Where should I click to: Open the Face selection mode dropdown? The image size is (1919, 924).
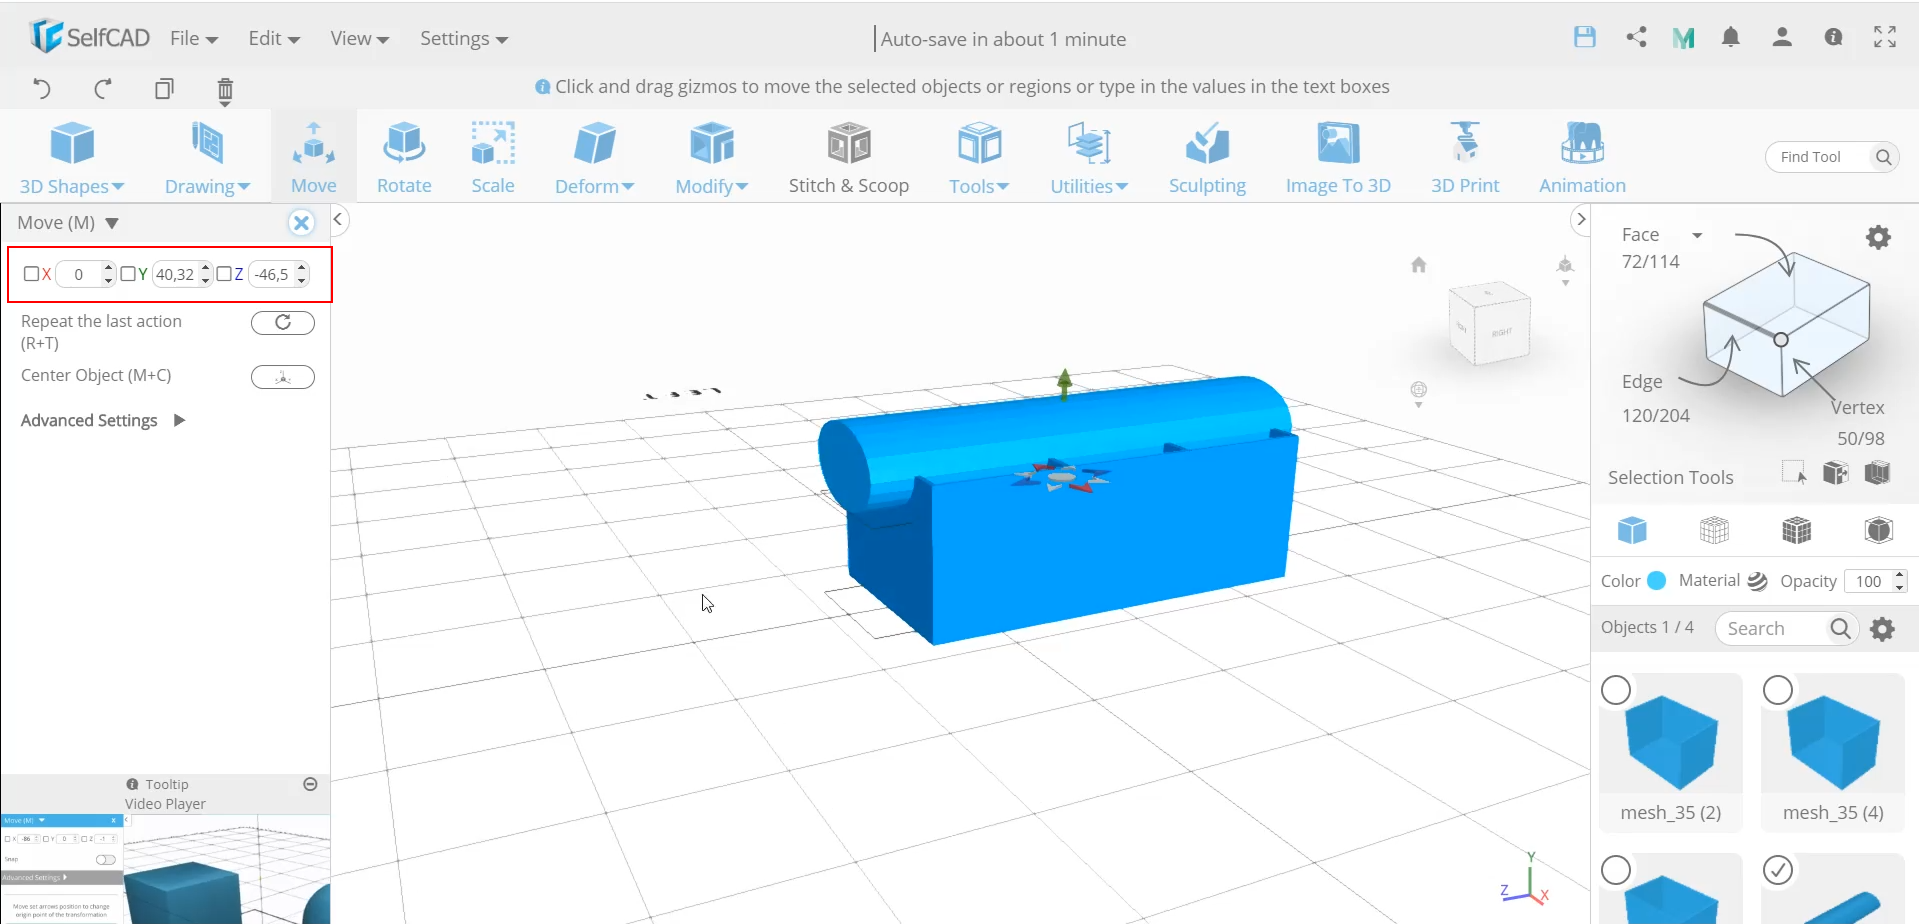point(1697,235)
